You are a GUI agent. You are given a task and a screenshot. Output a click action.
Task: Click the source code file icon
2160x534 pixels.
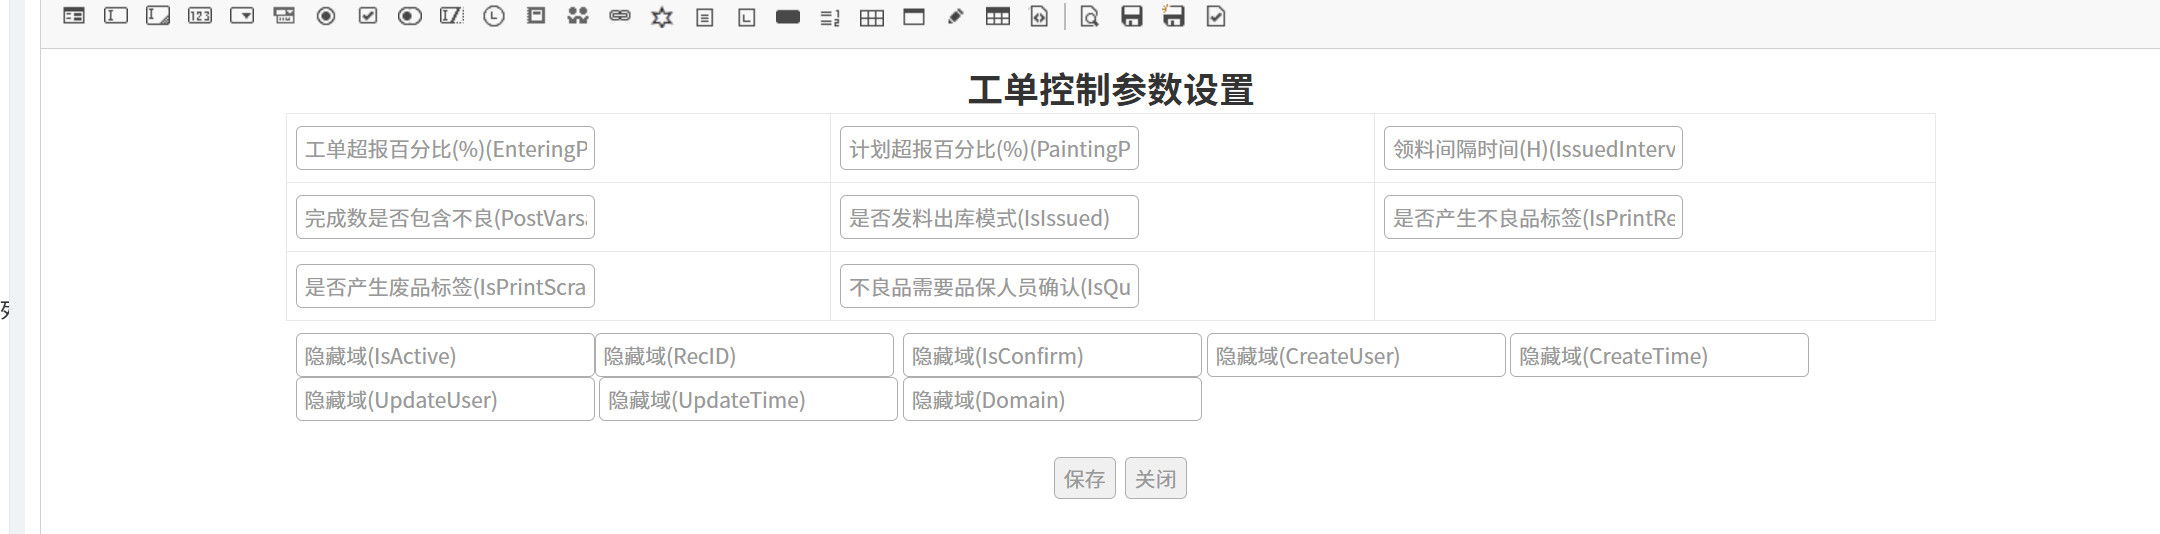(x=1040, y=16)
